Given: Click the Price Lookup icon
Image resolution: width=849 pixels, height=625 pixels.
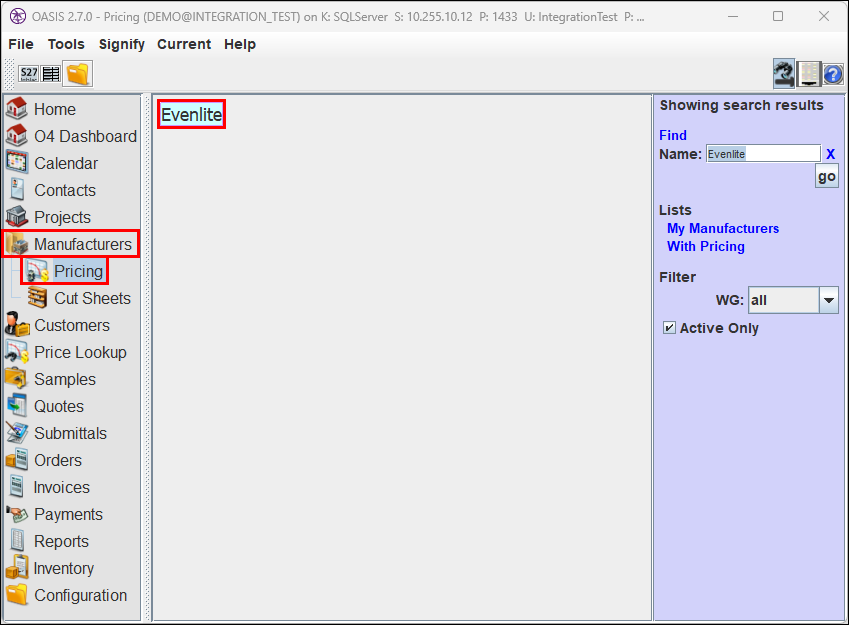Looking at the screenshot, I should click(x=17, y=352).
